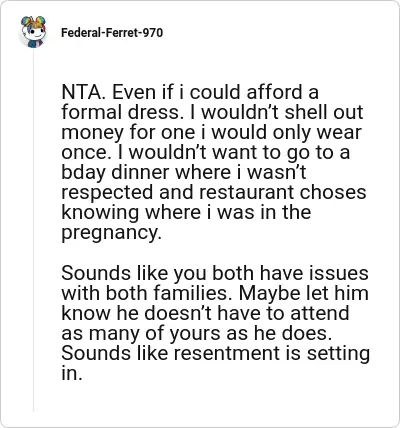The height and width of the screenshot is (428, 400).
Task: Click the line 'knowing where i was in the'
Action: (x=186, y=212)
